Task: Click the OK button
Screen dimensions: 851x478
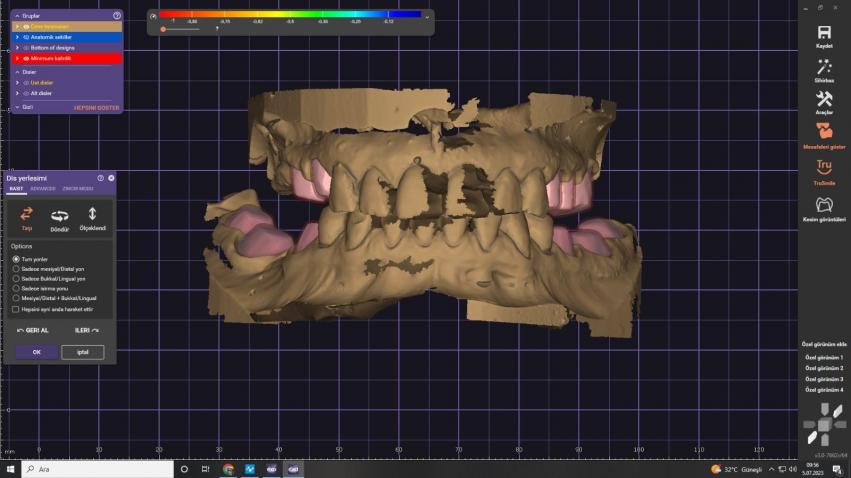Action: 37,352
